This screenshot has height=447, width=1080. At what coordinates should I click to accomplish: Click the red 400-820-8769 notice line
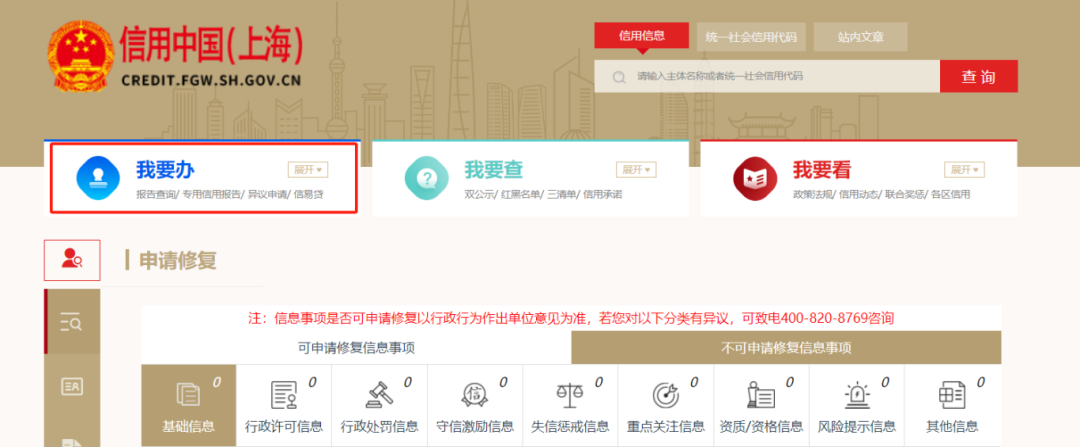(x=571, y=318)
